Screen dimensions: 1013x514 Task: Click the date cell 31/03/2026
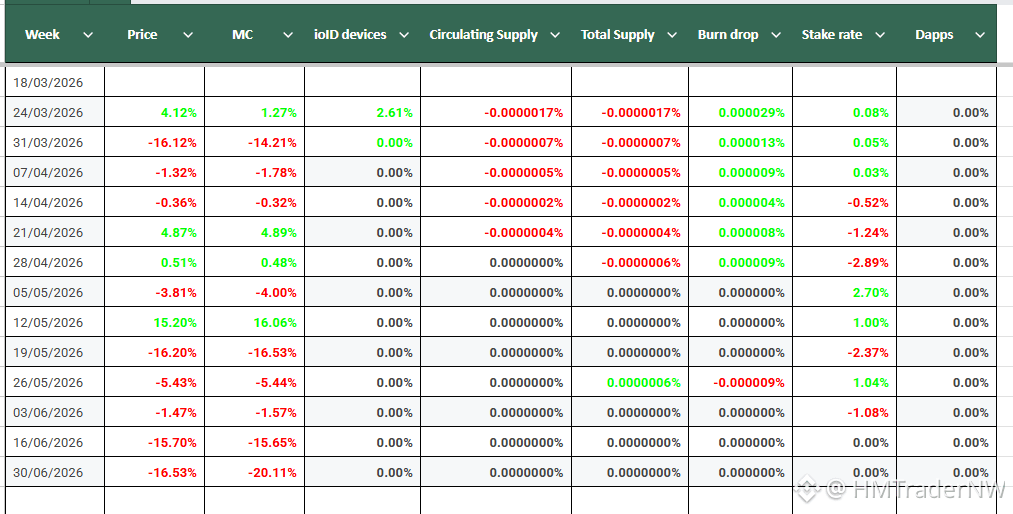coord(55,142)
